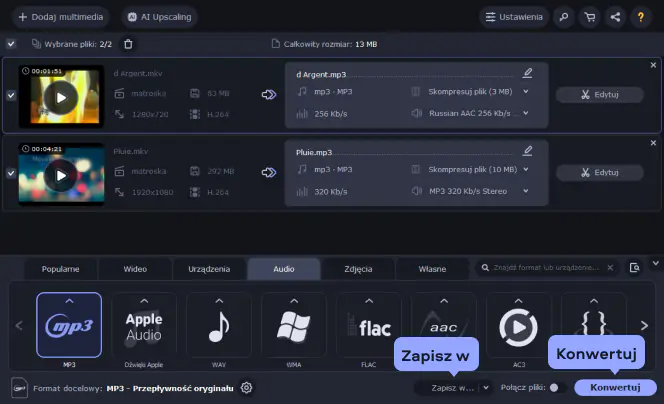Switch to the Wideo tab
The image size is (664, 404).
135,269
